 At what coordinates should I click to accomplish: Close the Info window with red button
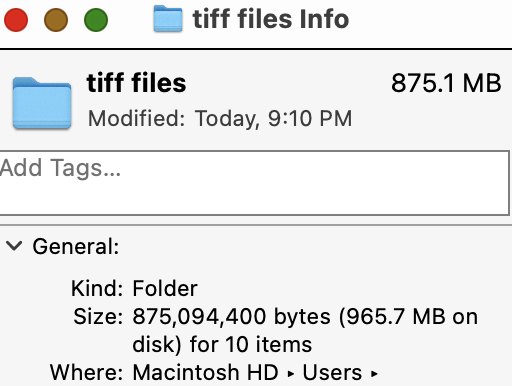[16, 20]
